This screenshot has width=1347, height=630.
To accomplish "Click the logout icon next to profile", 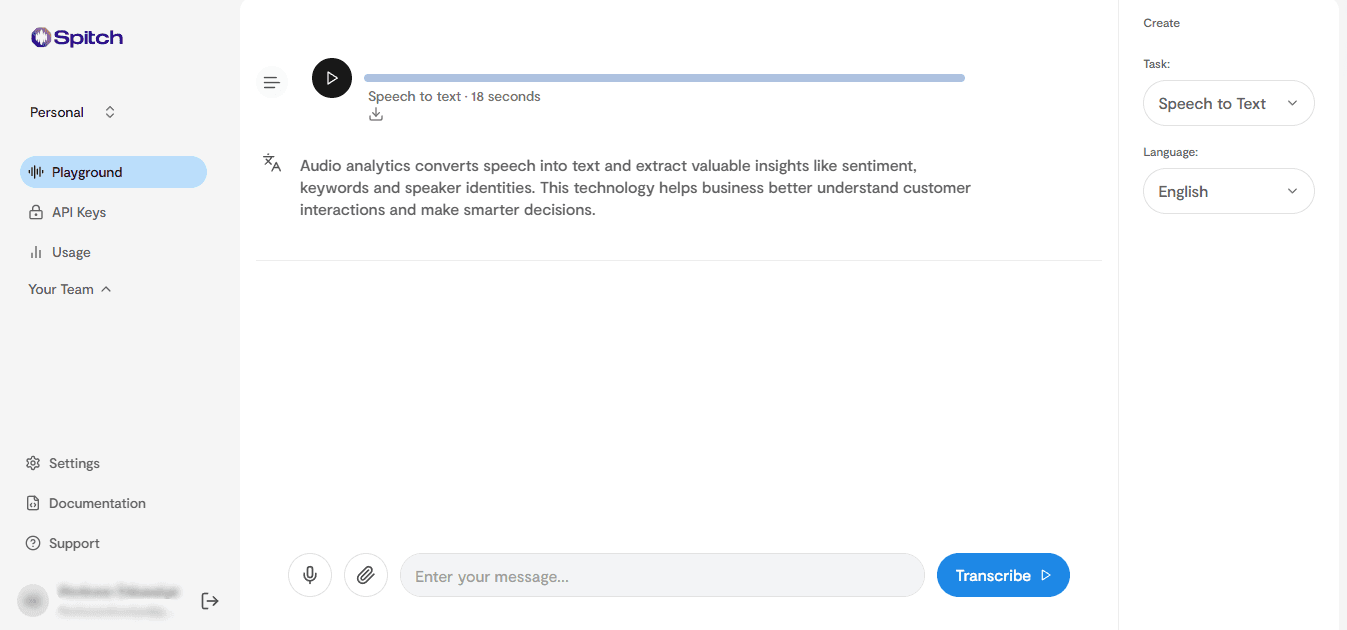I will pyautogui.click(x=210, y=600).
